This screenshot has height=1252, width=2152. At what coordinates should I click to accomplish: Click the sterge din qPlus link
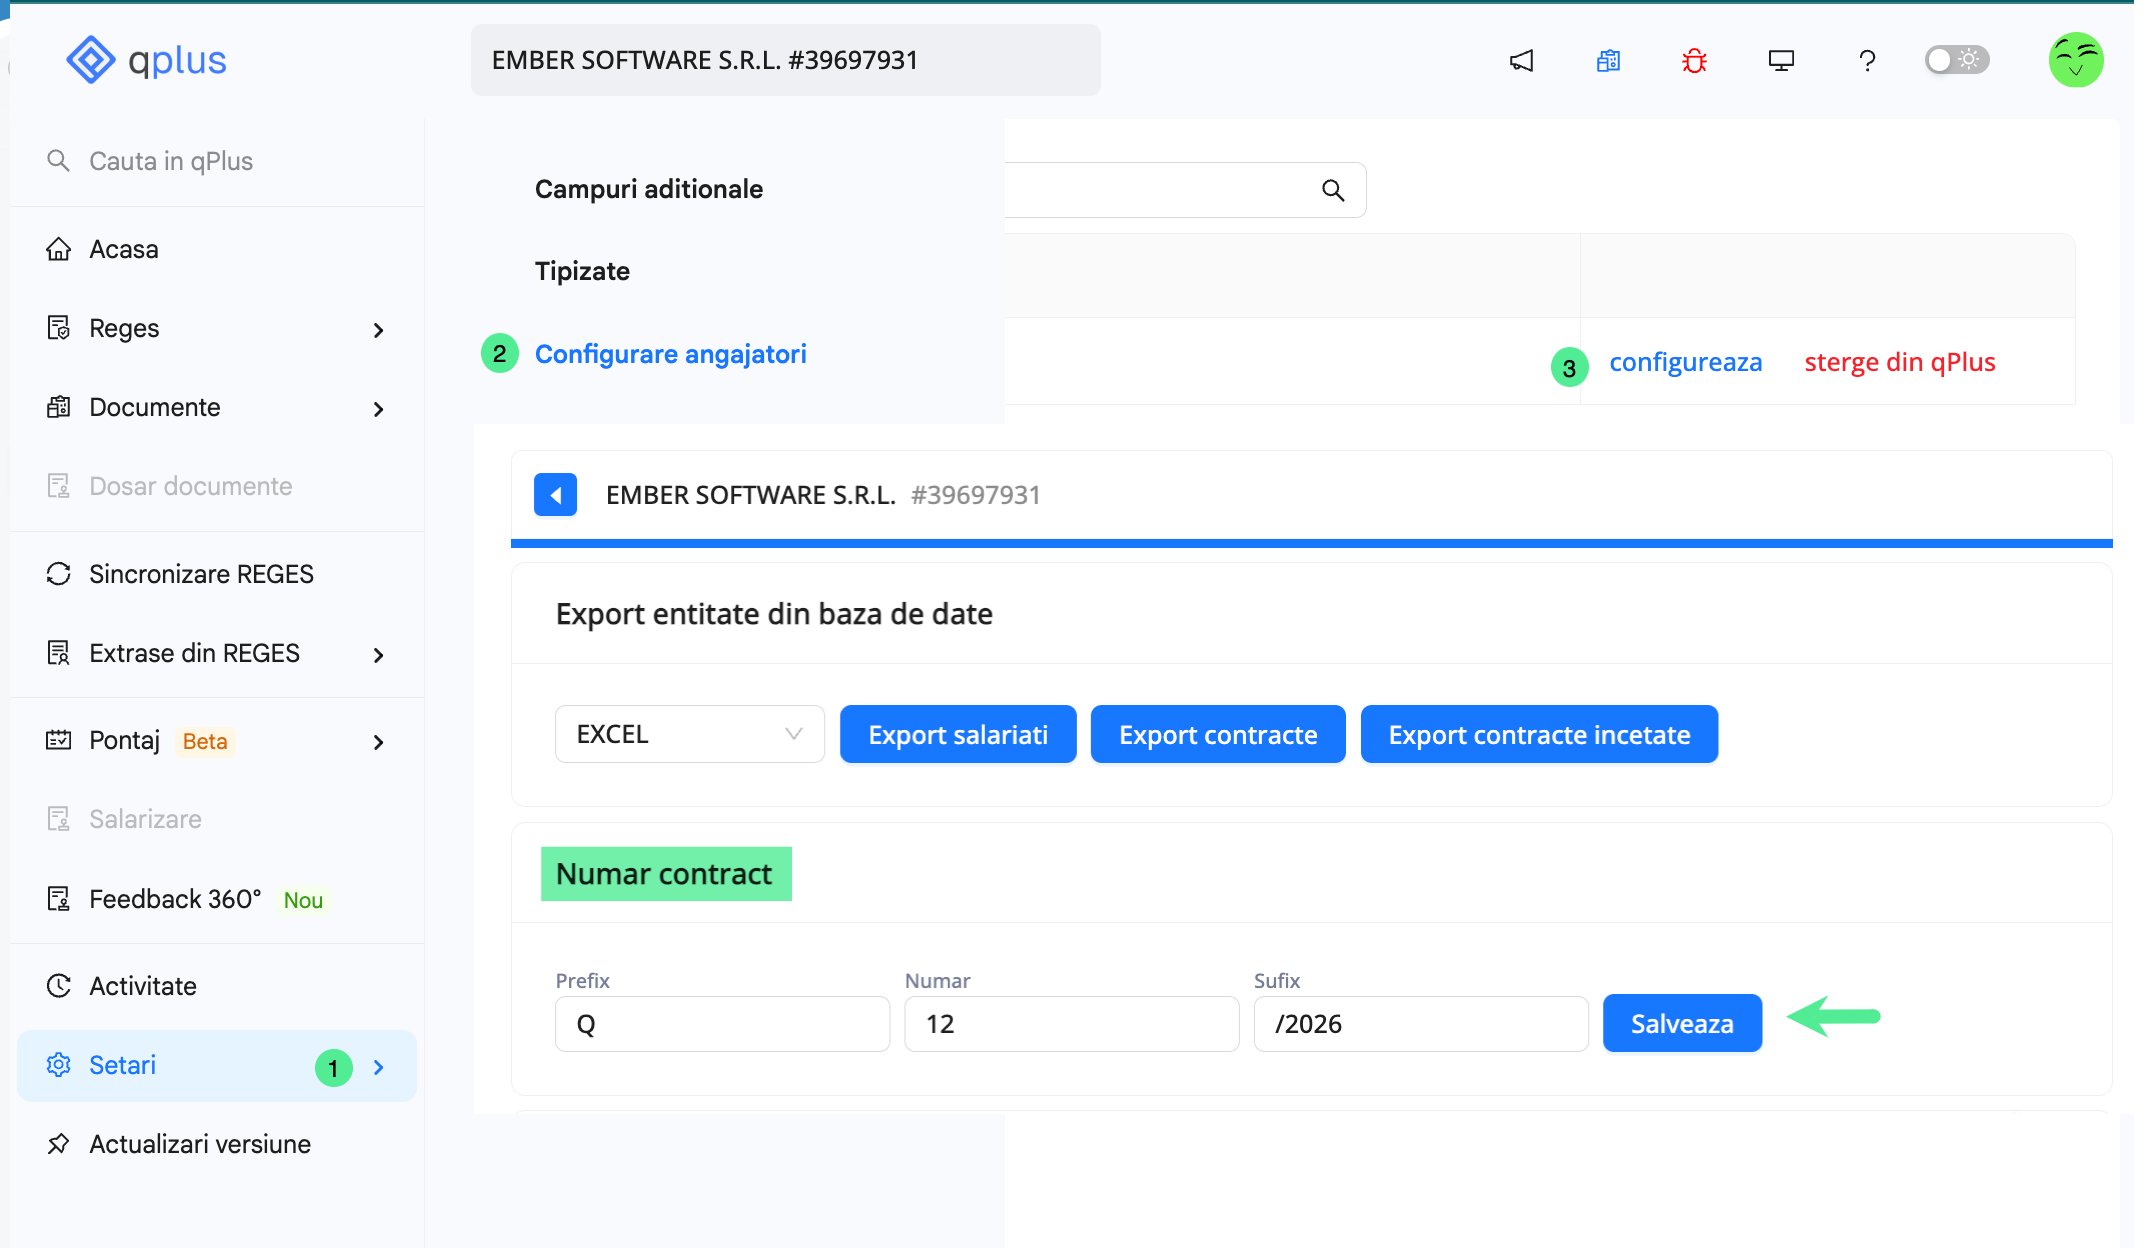point(1899,362)
